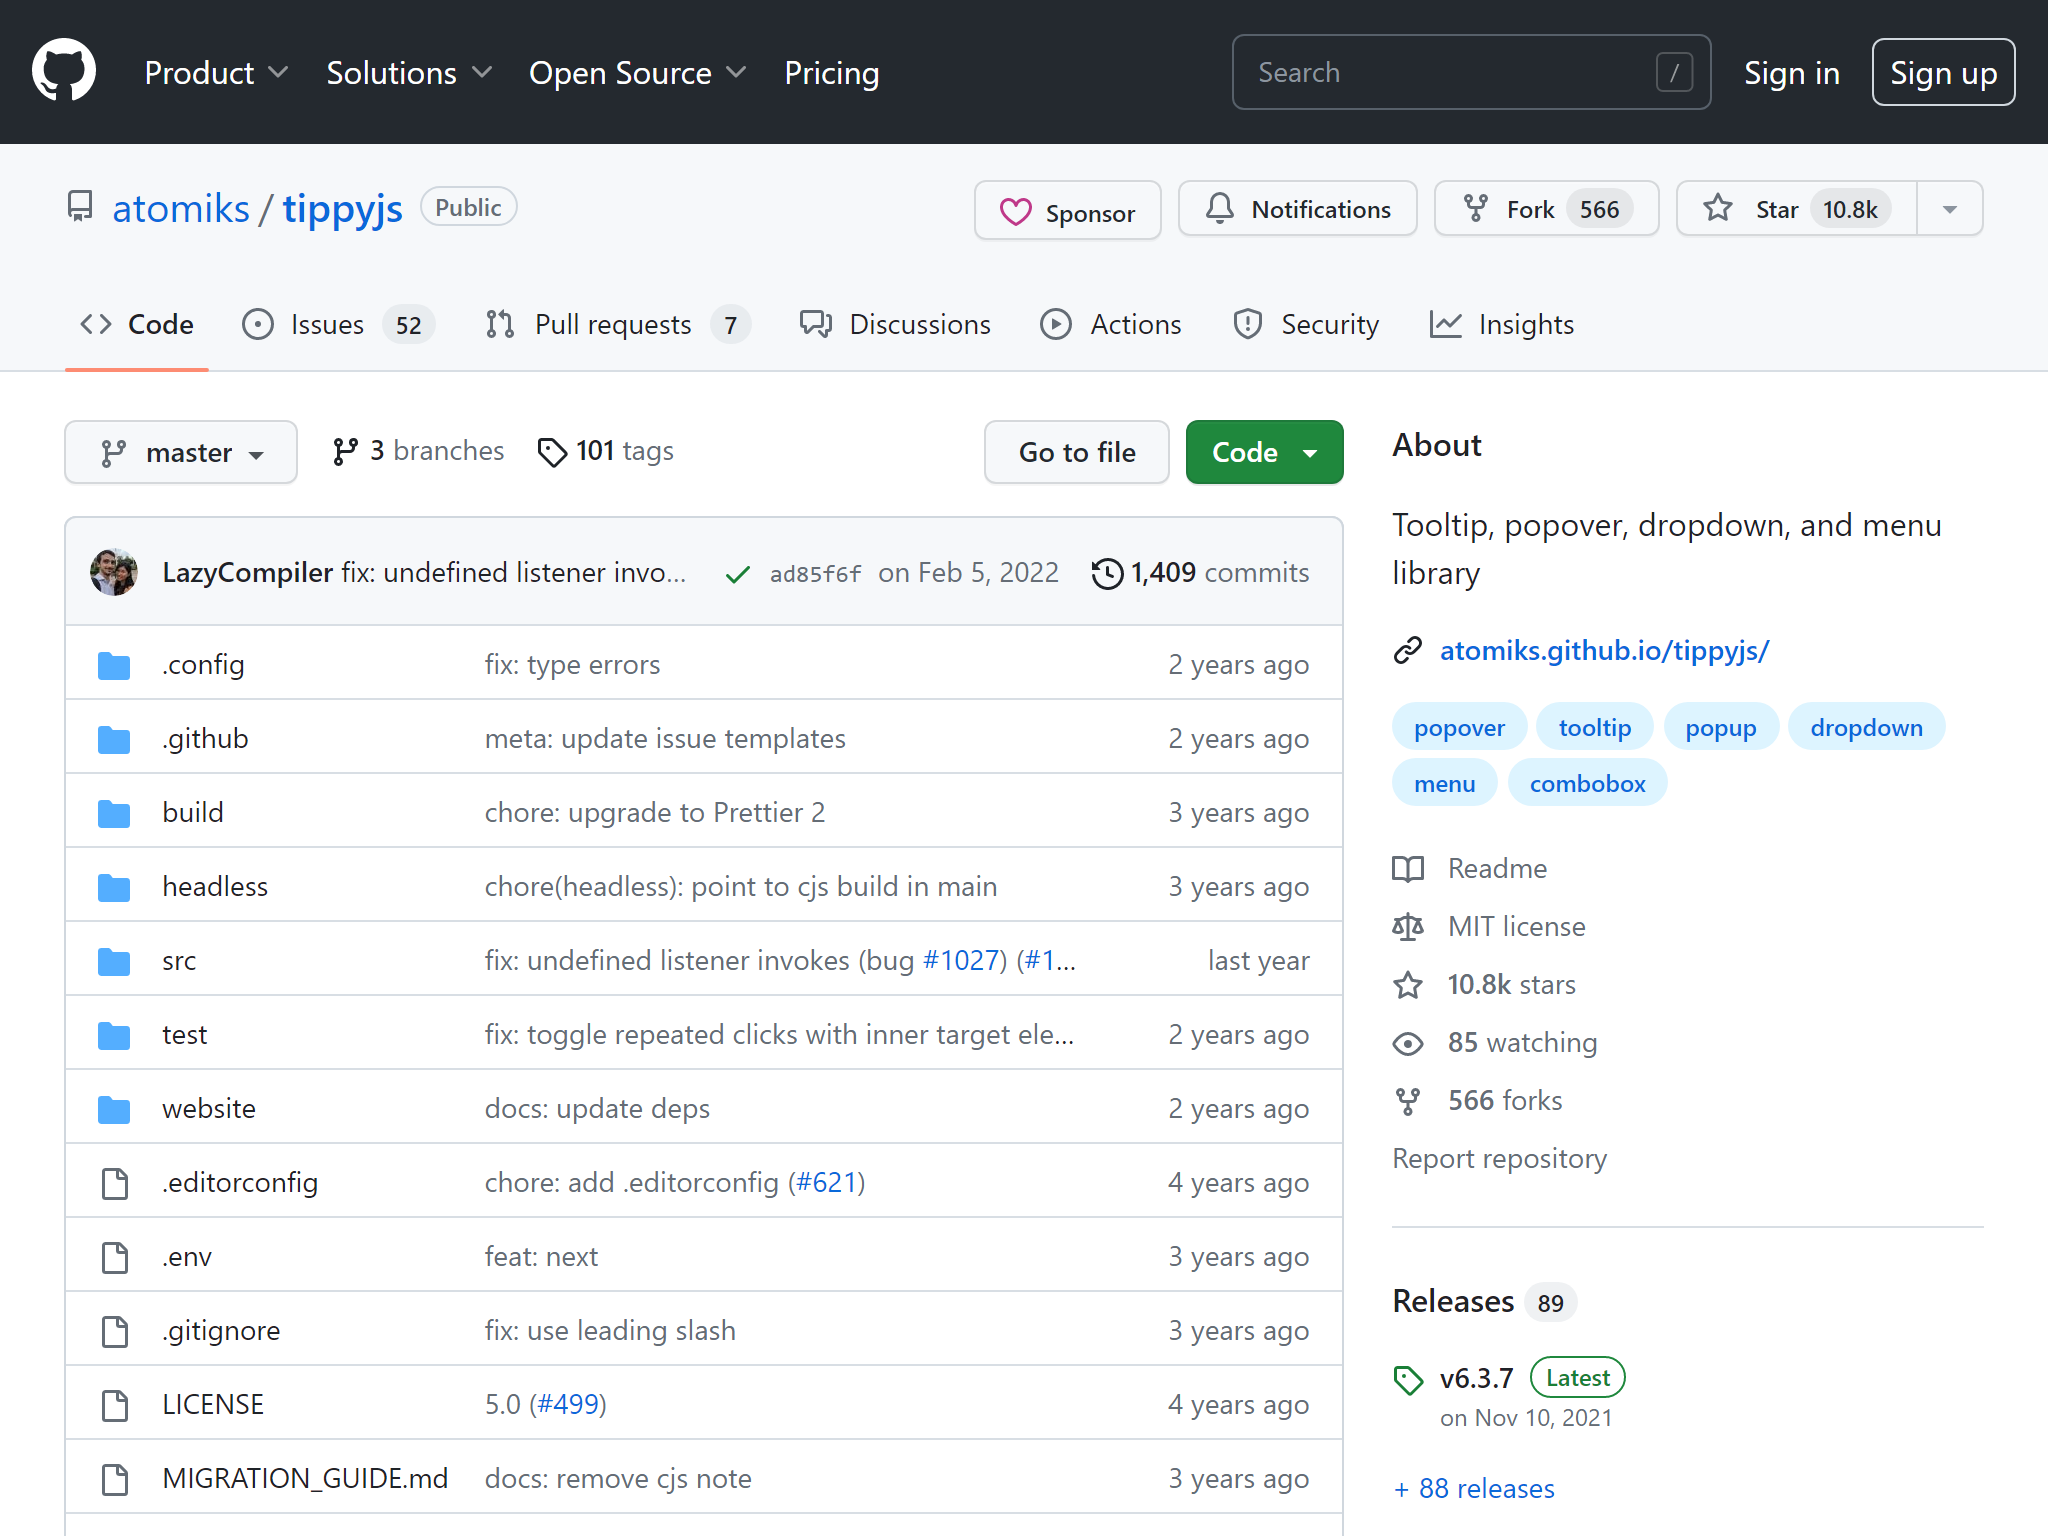The height and width of the screenshot is (1536, 2048).
Task: Click the Sponsor heart button
Action: pos(1067,210)
